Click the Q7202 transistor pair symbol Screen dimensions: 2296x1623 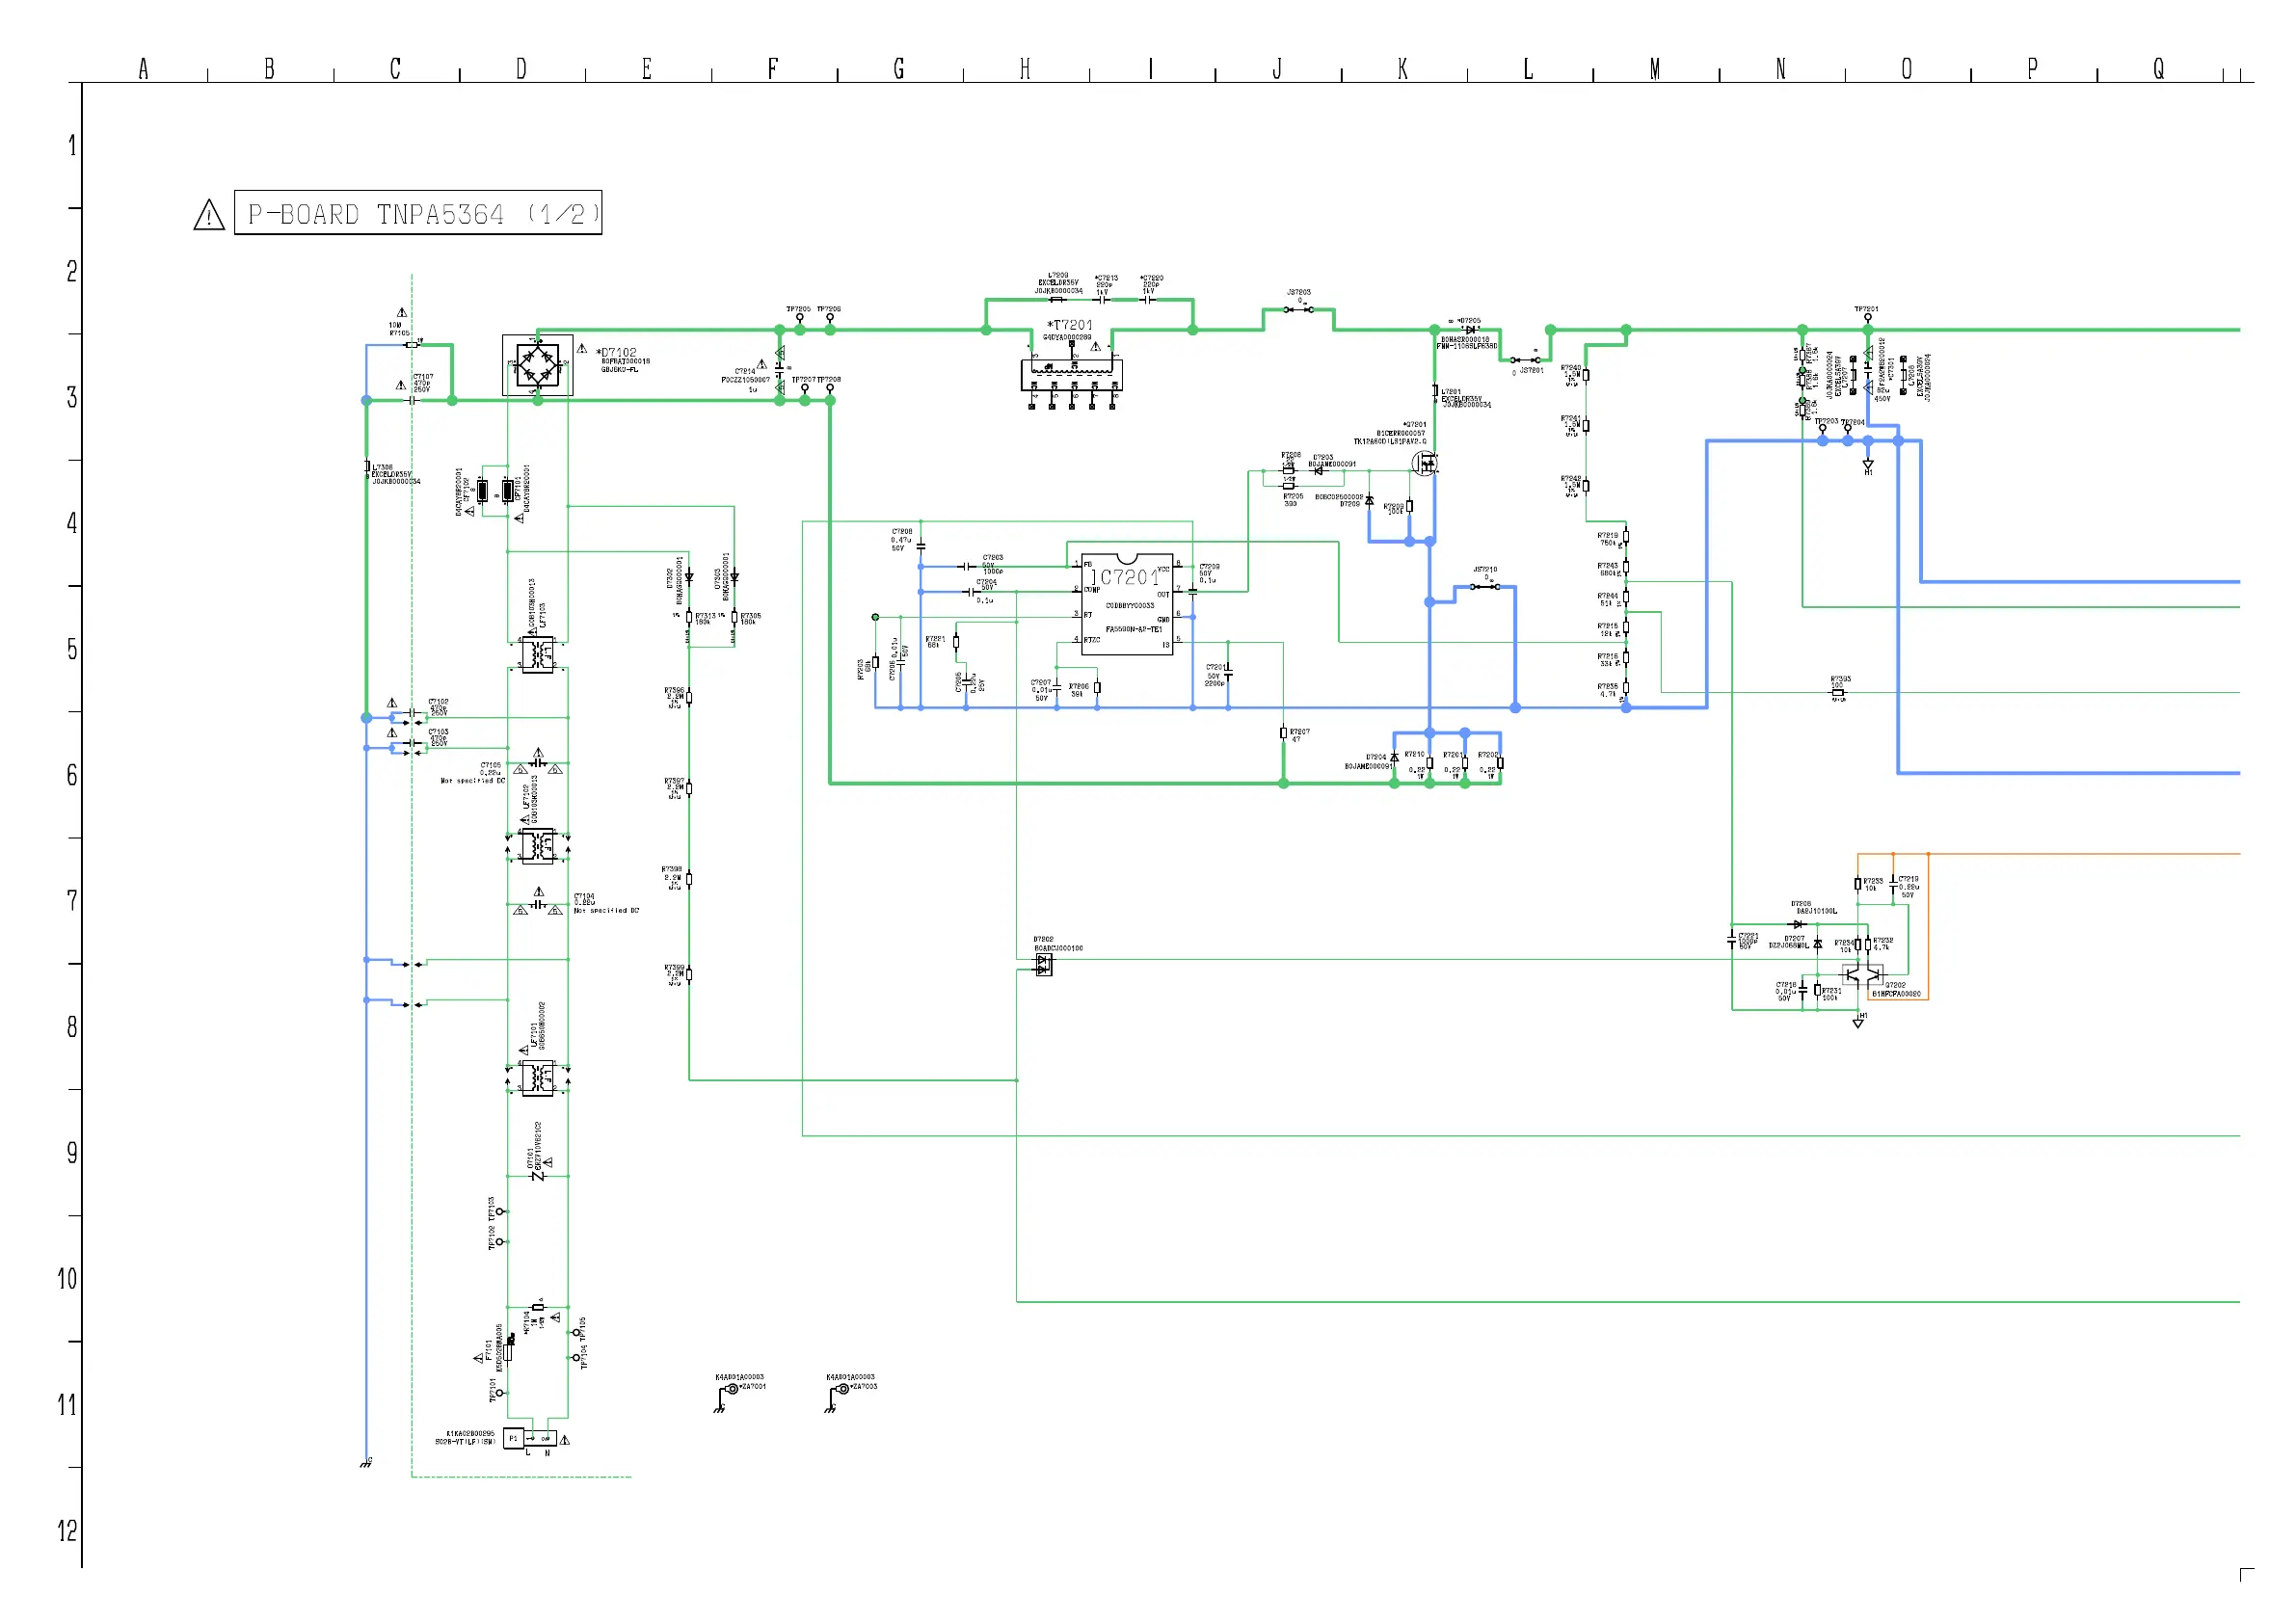(1862, 974)
